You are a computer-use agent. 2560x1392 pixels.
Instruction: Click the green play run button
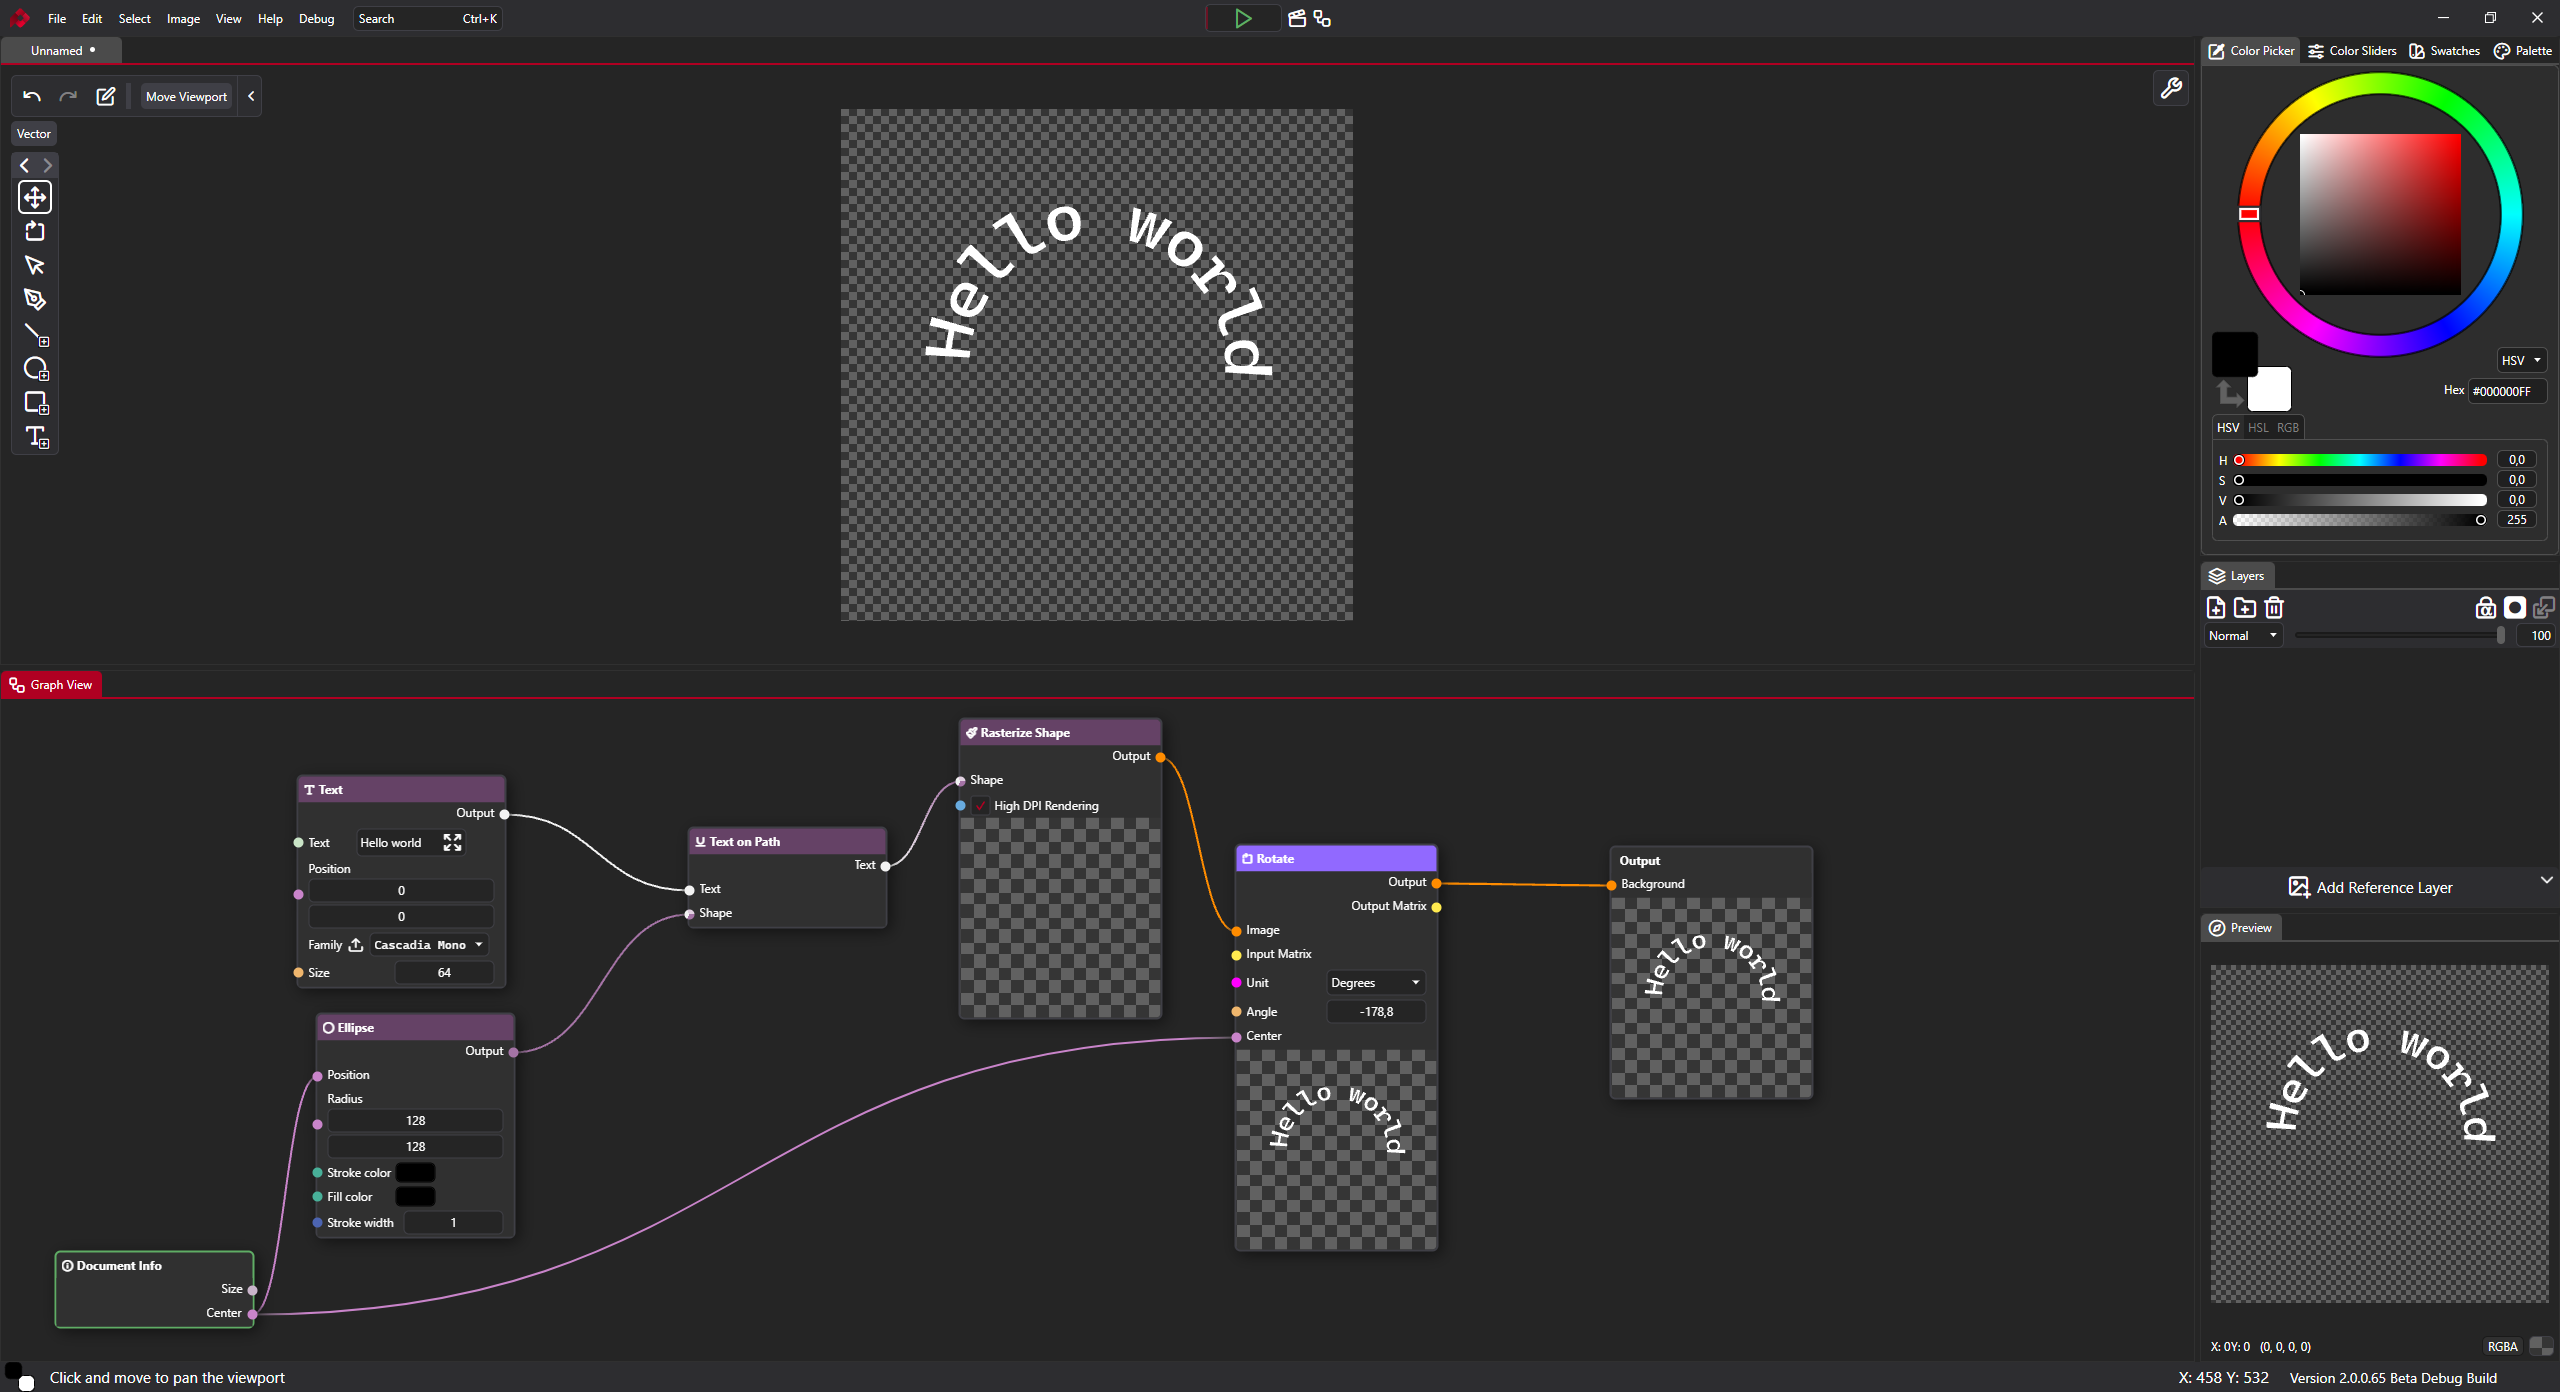point(1242,18)
